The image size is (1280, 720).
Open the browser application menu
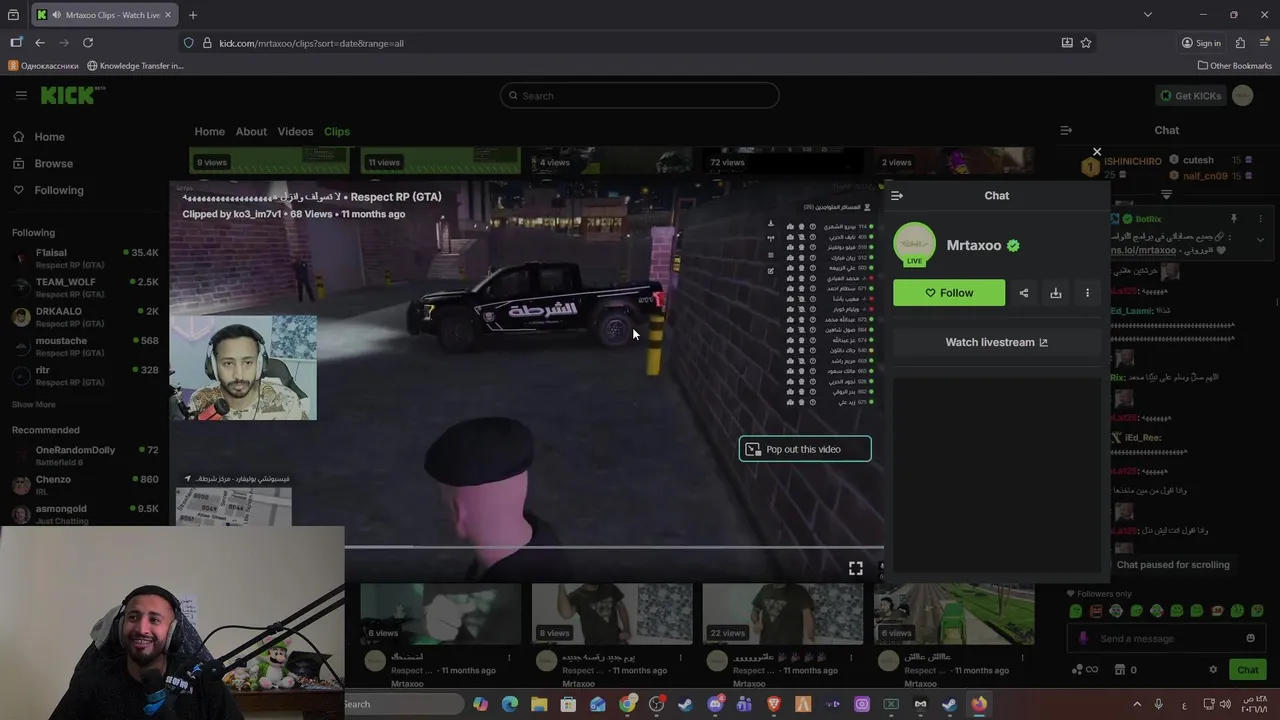click(x=1264, y=43)
